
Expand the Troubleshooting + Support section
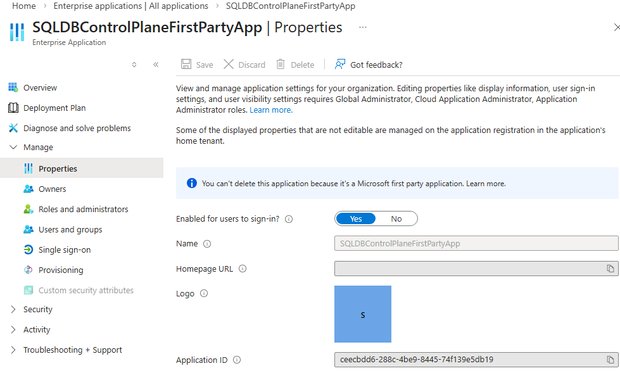13,350
